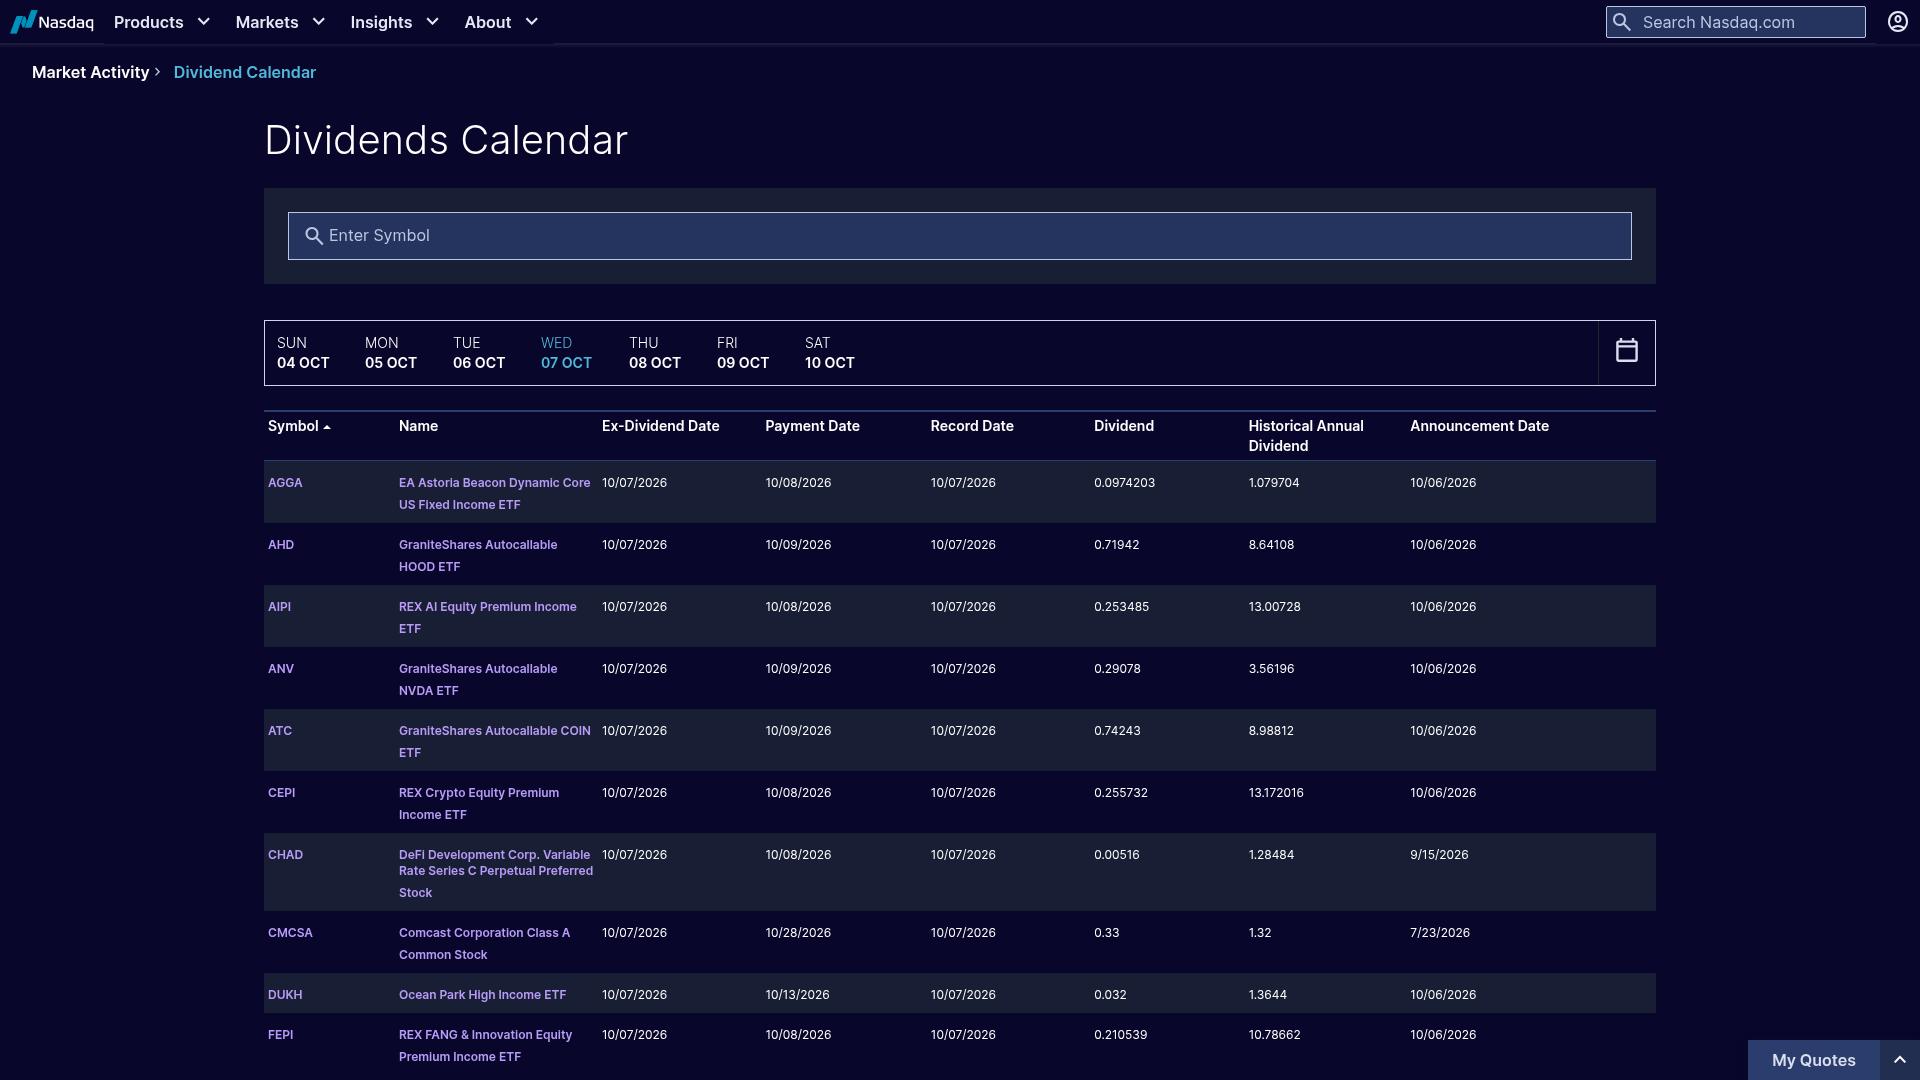
Task: Open the calendar date picker icon
Action: (1626, 350)
